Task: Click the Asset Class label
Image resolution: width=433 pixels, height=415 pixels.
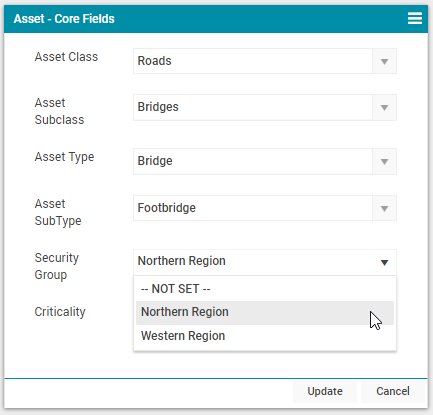Action: [x=66, y=57]
